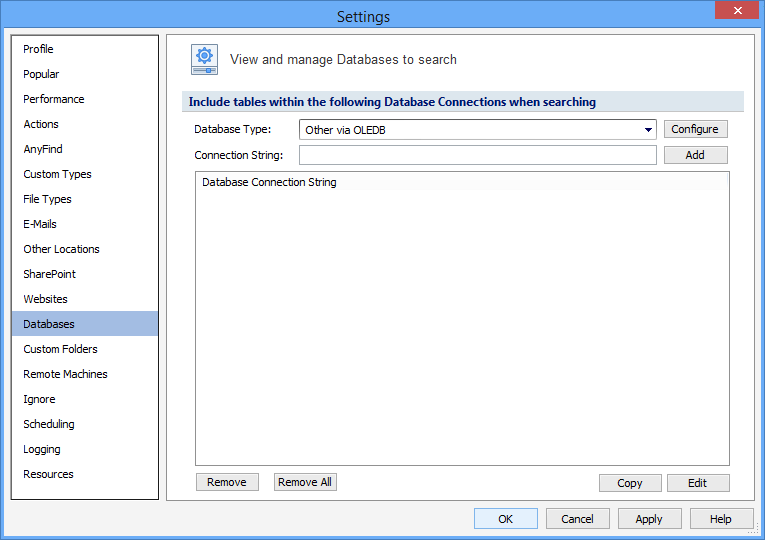Image resolution: width=765 pixels, height=540 pixels.
Task: Switch to the AnyFind settings page
Action: [43, 149]
